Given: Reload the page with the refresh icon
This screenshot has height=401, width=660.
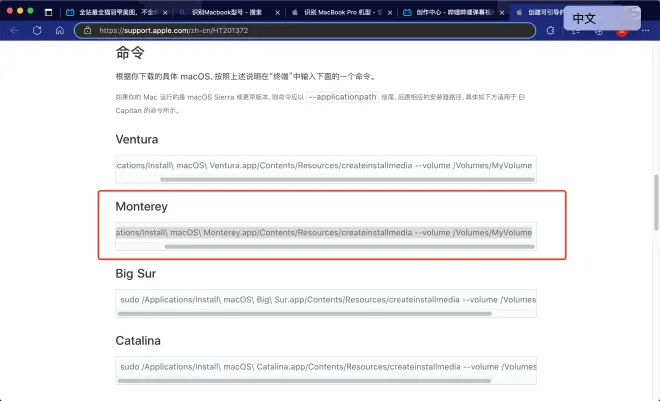Looking at the screenshot, I should pos(37,30).
